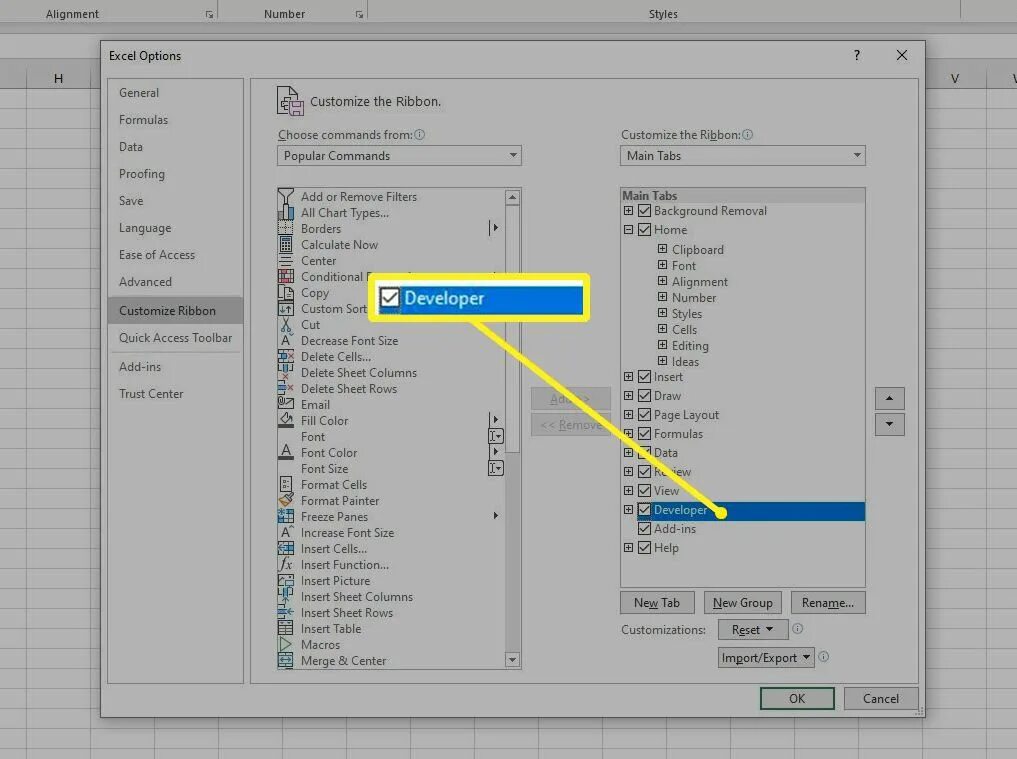Toggle the Insert tab checkbox
Screen dimensions: 1017x759
pyautogui.click(x=644, y=377)
